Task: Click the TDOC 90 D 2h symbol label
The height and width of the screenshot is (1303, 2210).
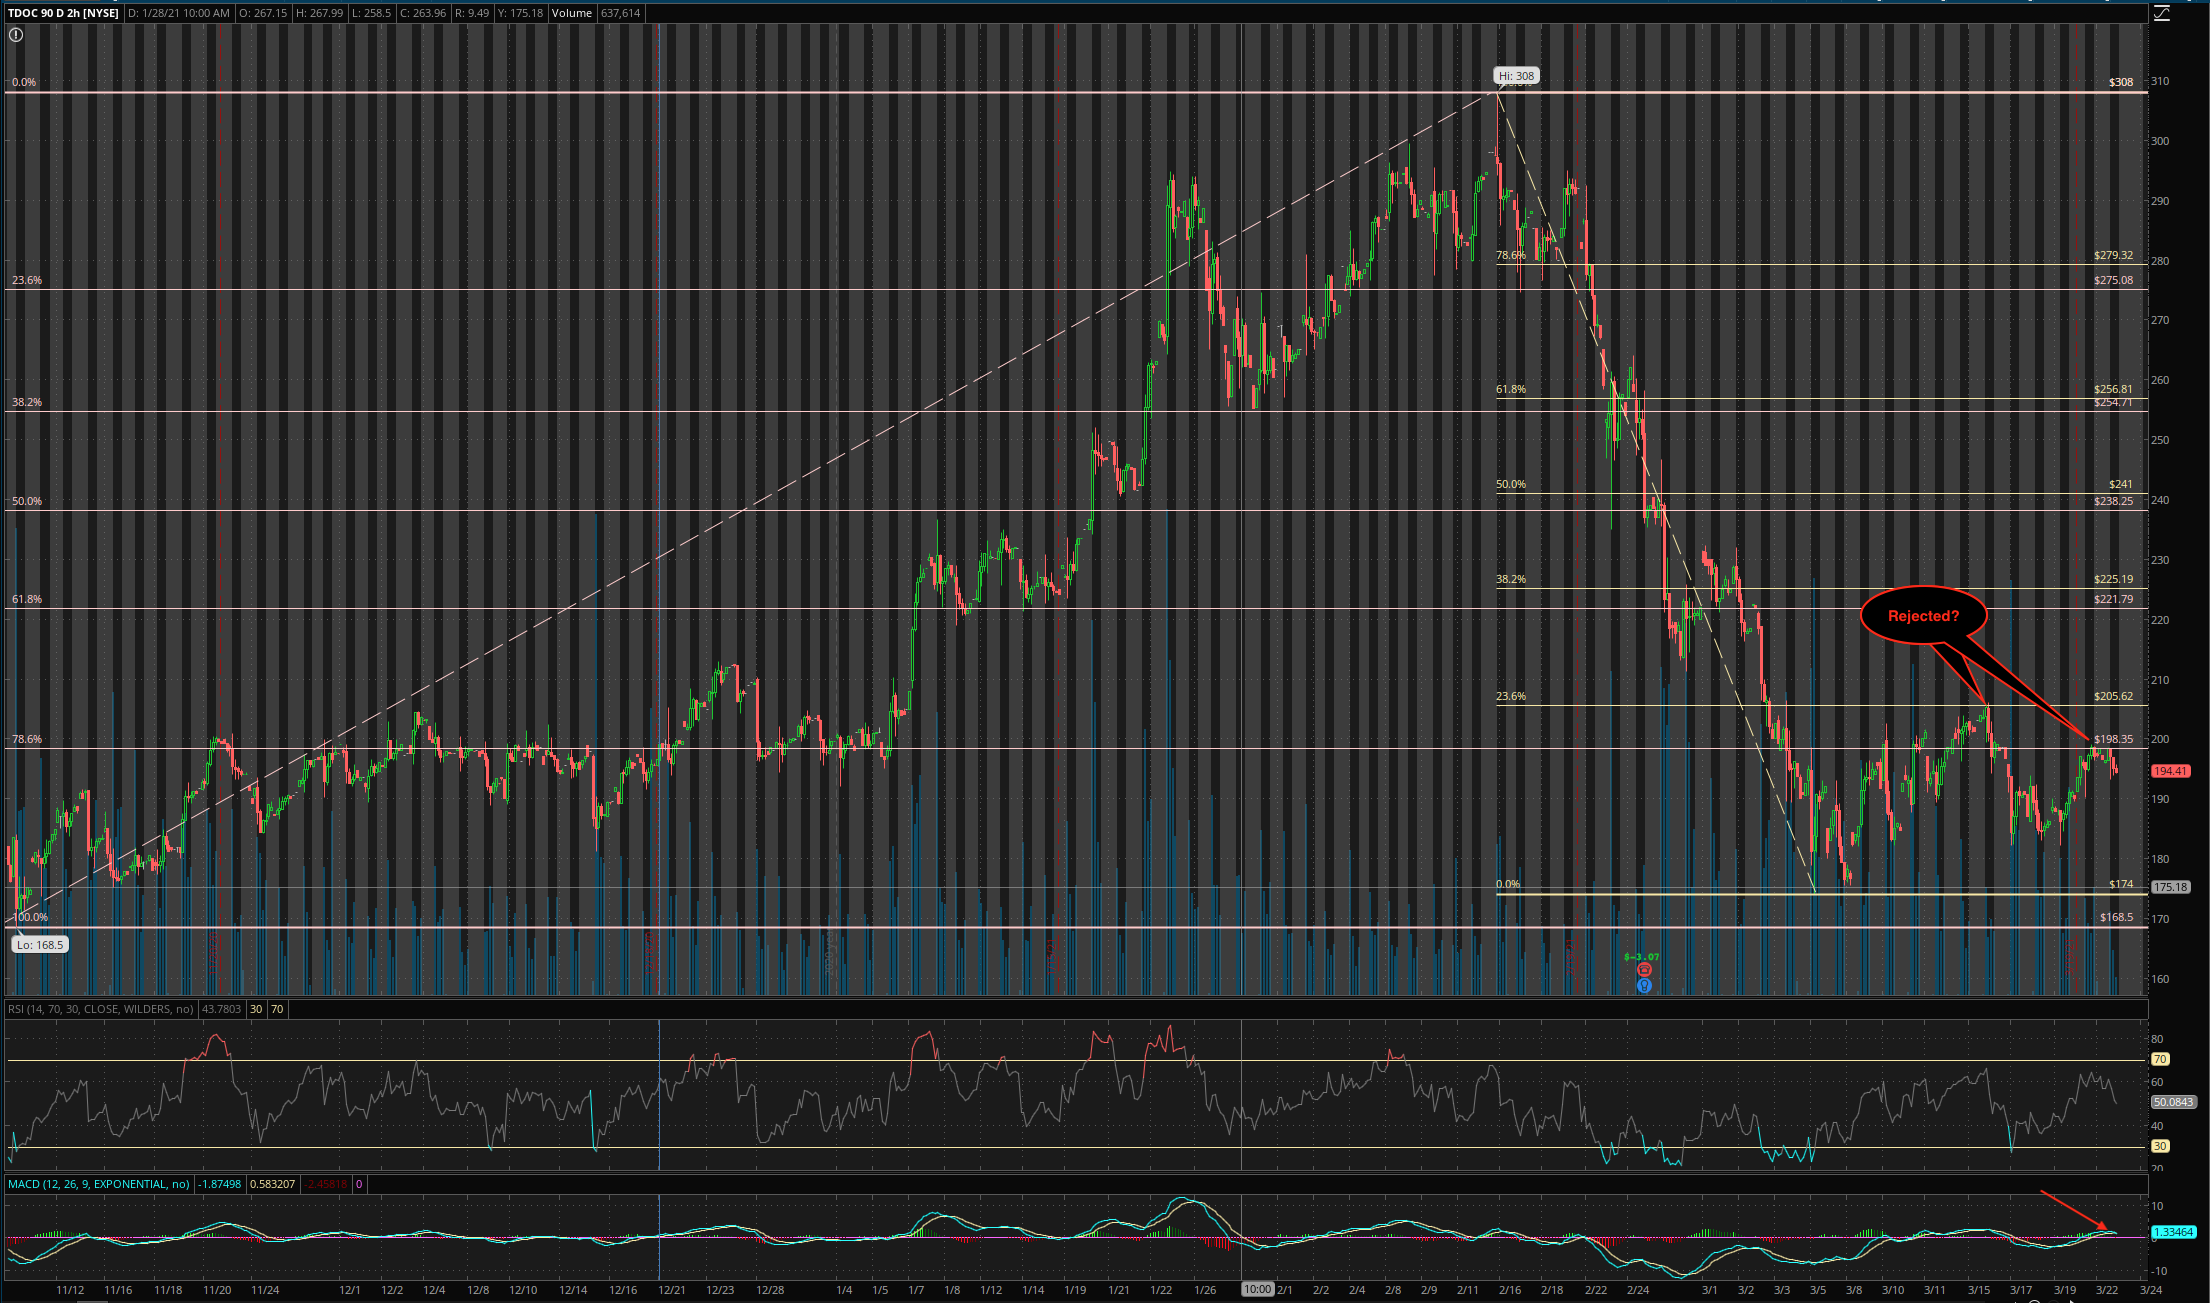Action: 63,13
